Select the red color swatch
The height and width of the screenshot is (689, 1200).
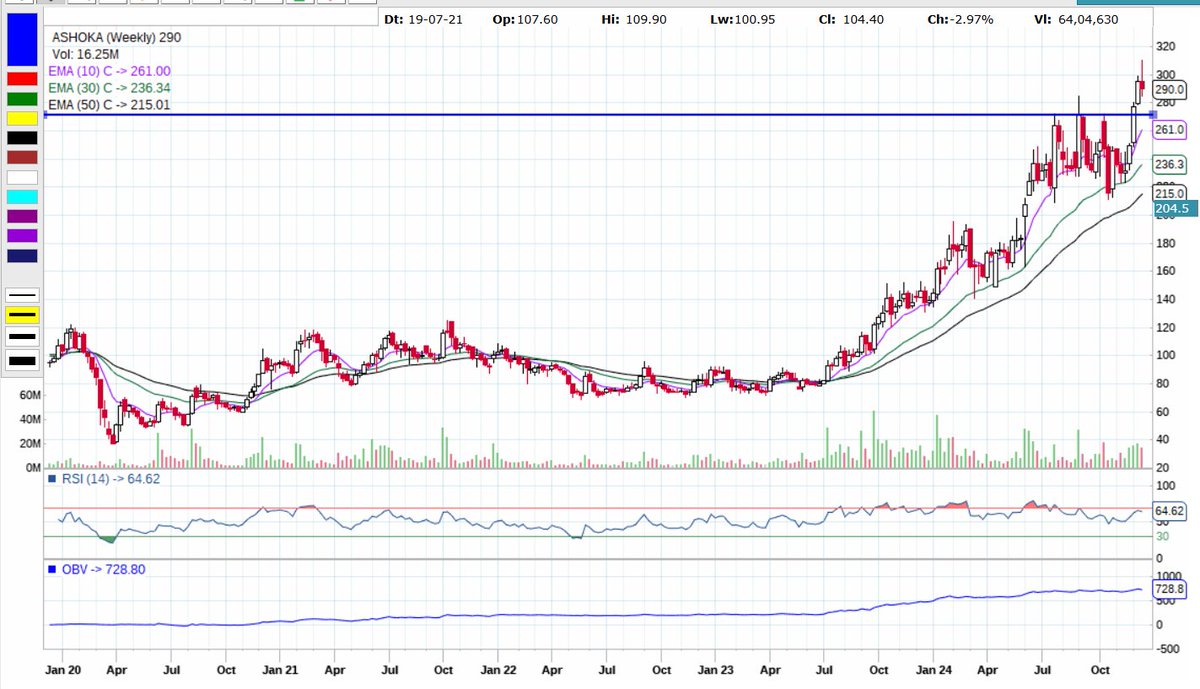tap(22, 79)
